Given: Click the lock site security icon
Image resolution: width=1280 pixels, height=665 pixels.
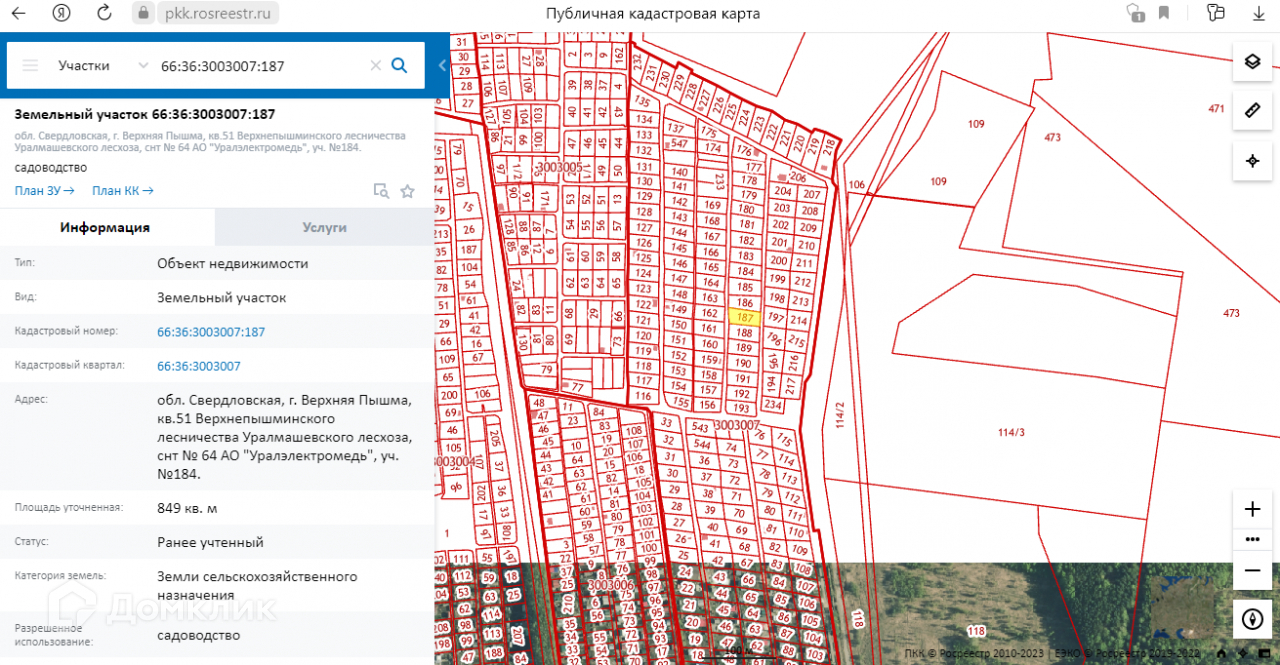Looking at the screenshot, I should click(x=144, y=13).
